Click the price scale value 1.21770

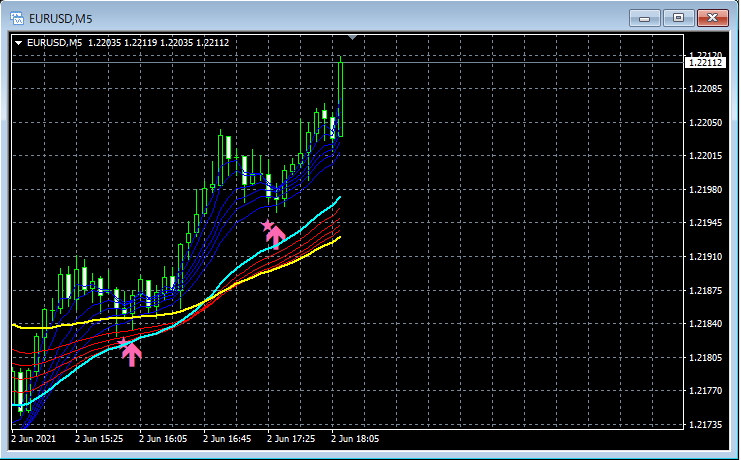coord(706,391)
